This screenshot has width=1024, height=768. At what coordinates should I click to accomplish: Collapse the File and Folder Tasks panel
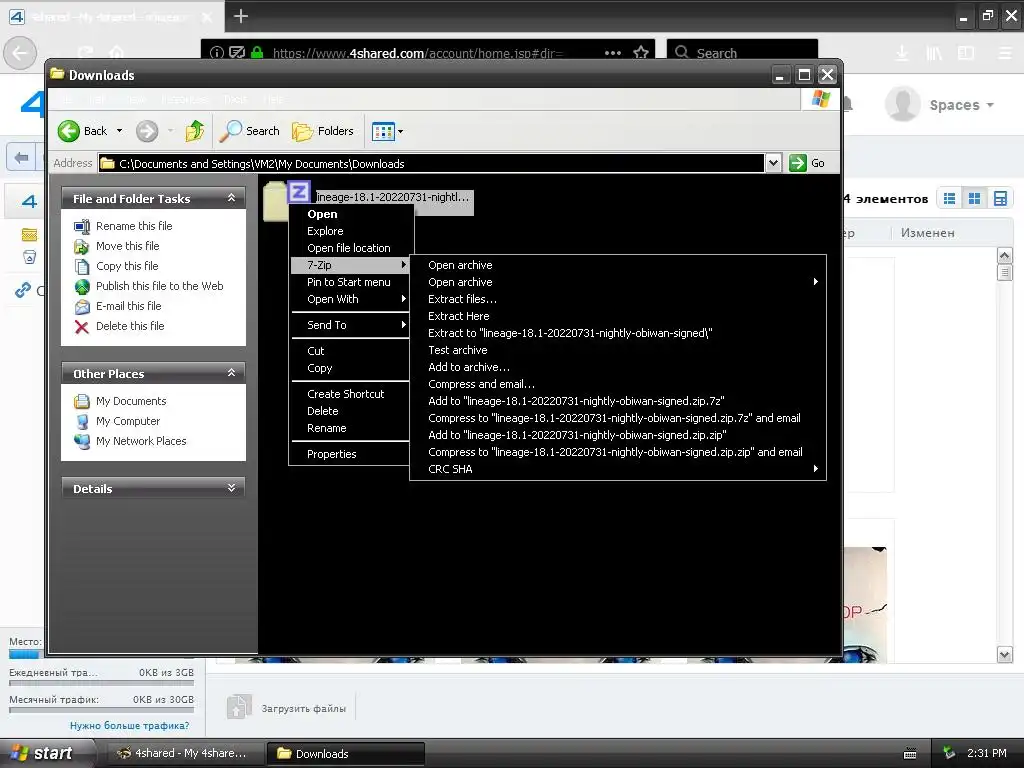click(x=231, y=198)
